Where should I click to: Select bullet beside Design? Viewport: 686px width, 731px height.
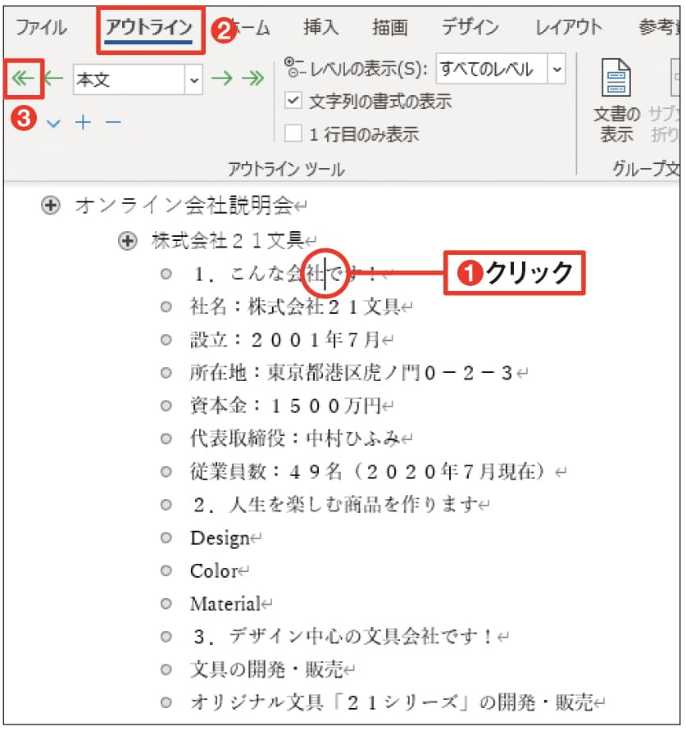click(x=166, y=538)
